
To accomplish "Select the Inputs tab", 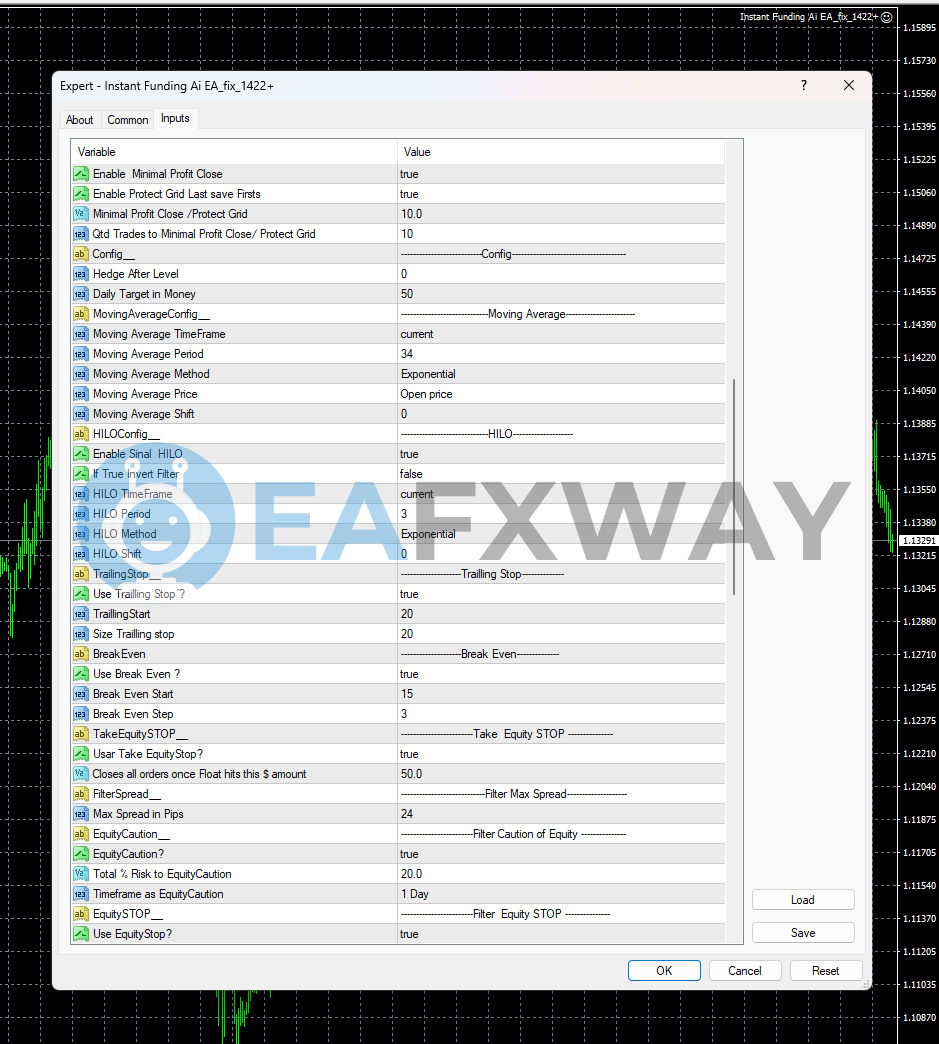I will pyautogui.click(x=175, y=118).
